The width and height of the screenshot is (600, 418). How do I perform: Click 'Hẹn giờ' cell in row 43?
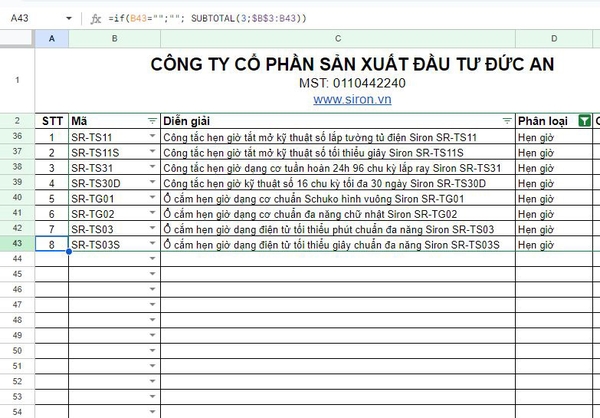tap(554, 244)
